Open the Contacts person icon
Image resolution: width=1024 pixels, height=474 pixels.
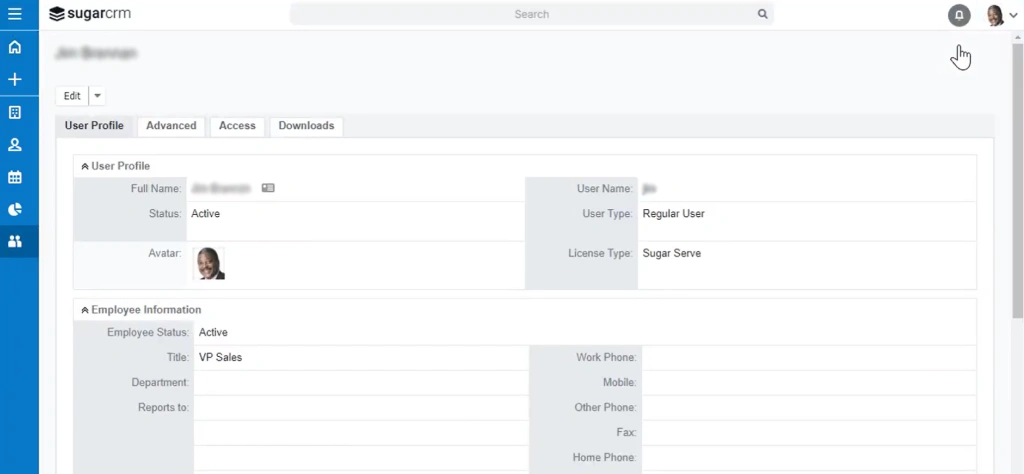(x=14, y=145)
